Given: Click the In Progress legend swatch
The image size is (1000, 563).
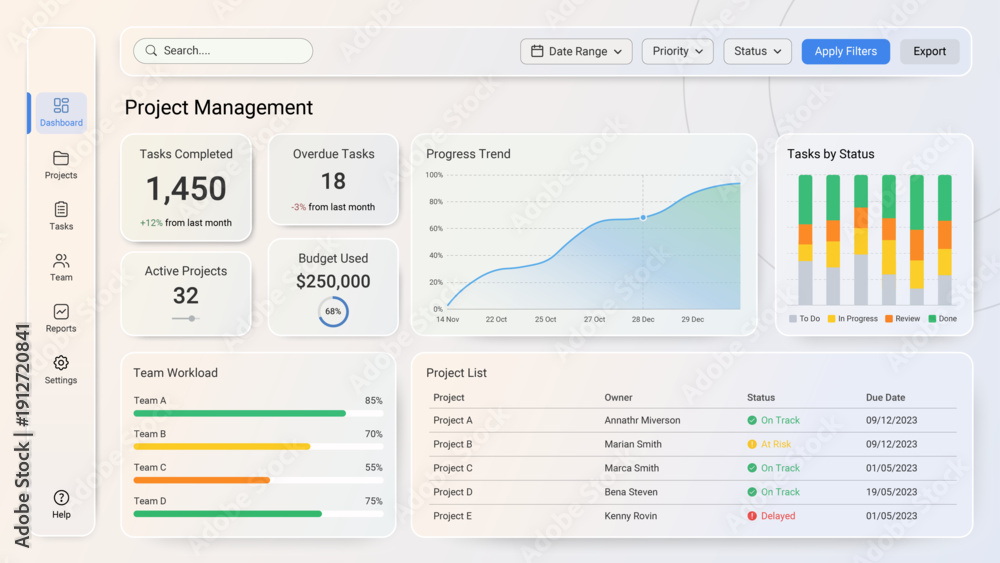Looking at the screenshot, I should (x=831, y=318).
